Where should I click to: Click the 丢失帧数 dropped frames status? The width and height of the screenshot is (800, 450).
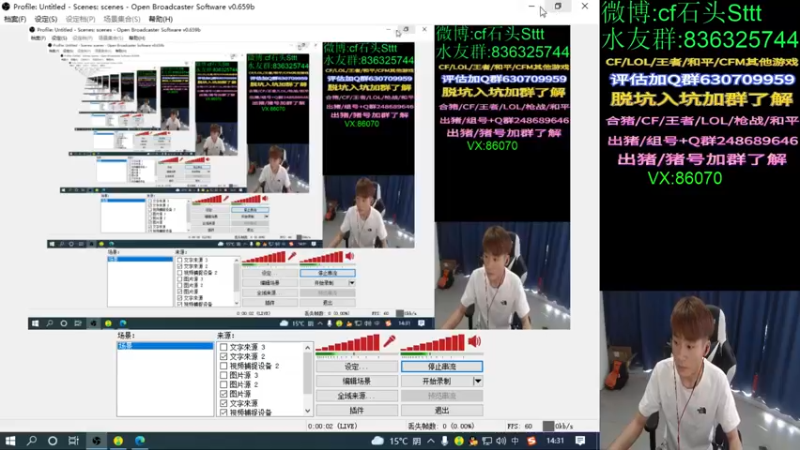click(441, 426)
